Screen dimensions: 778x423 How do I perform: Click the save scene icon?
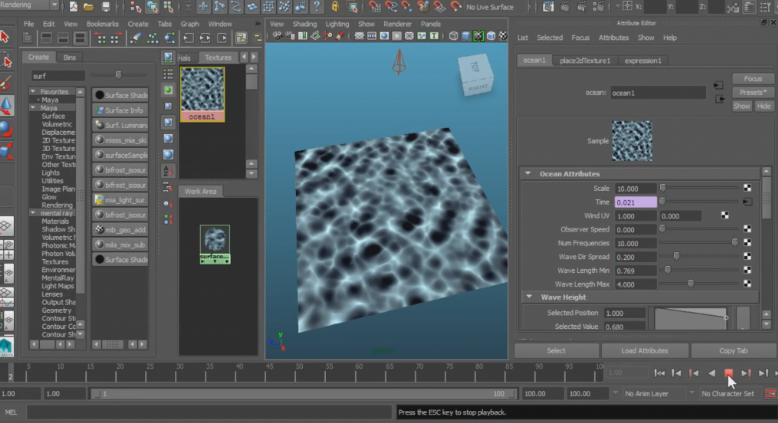(105, 6)
